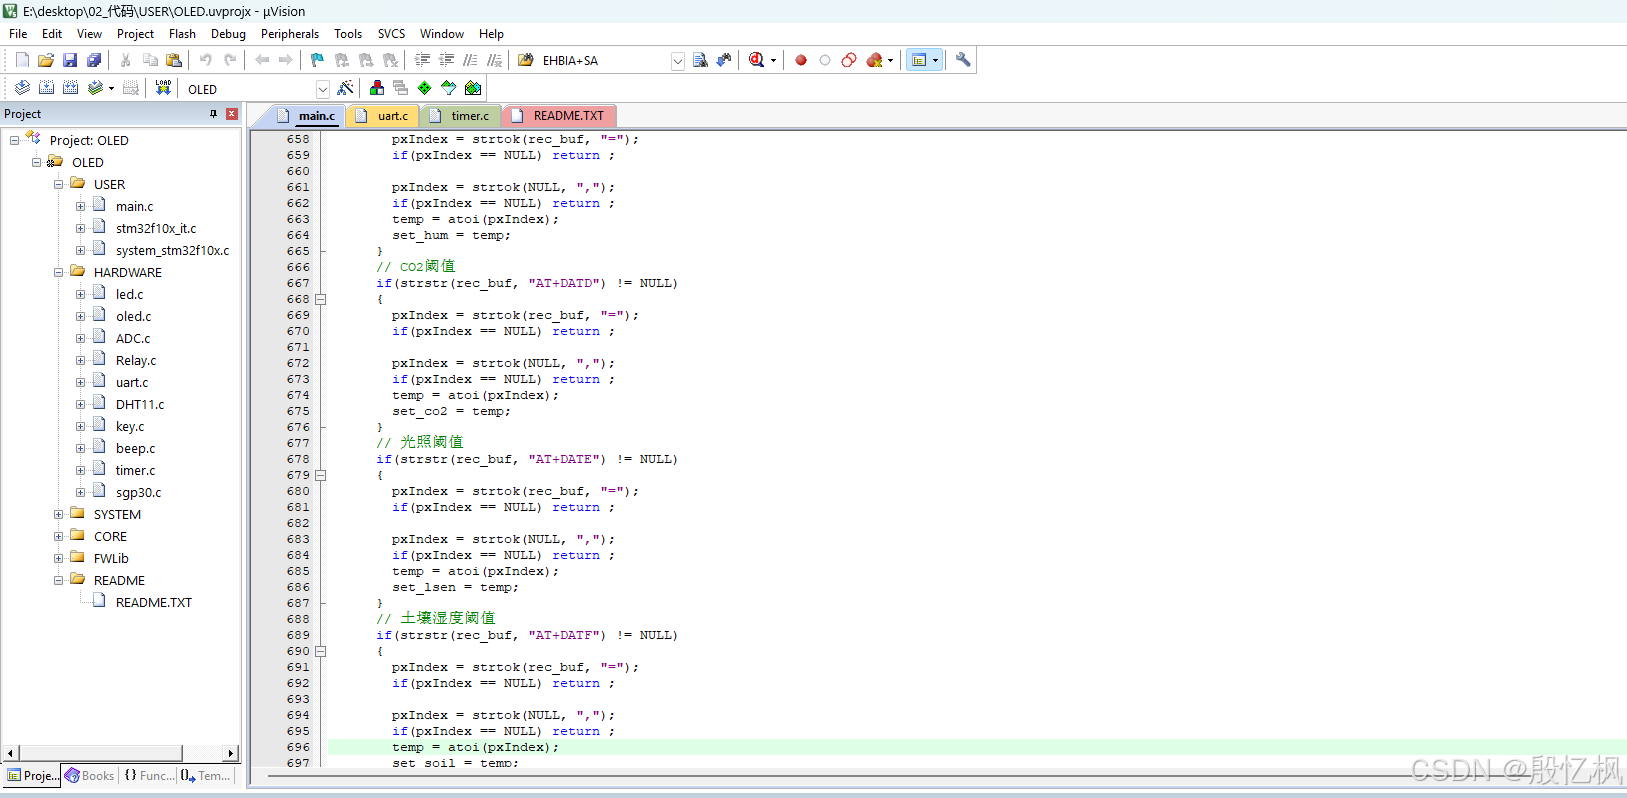1627x798 pixels.
Task: Save the current file with the disk icon
Action: click(70, 60)
